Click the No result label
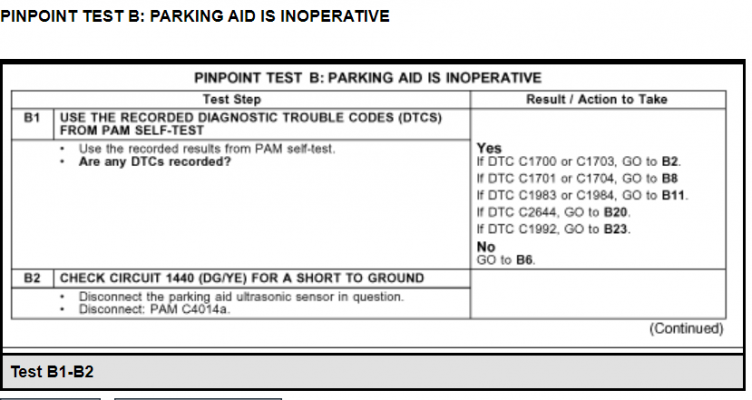Viewport: 752px width, 400px height. (486, 247)
